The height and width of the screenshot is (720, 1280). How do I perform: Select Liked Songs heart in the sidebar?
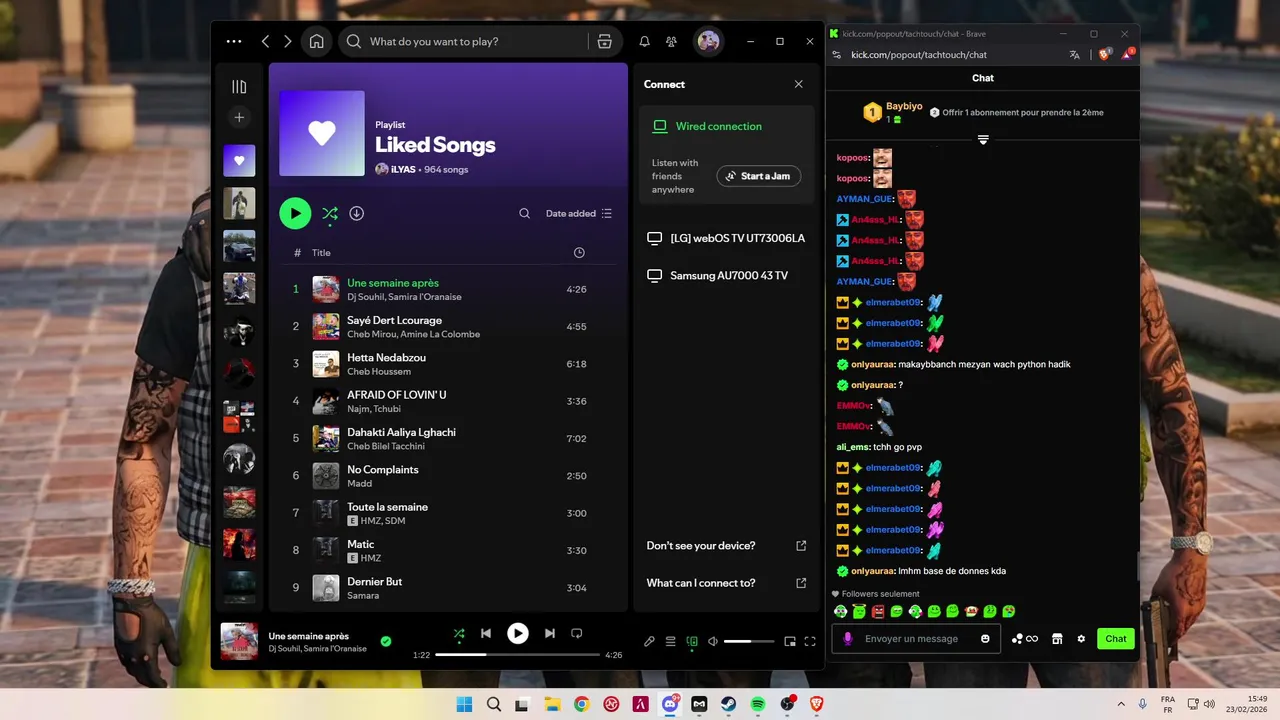239,160
